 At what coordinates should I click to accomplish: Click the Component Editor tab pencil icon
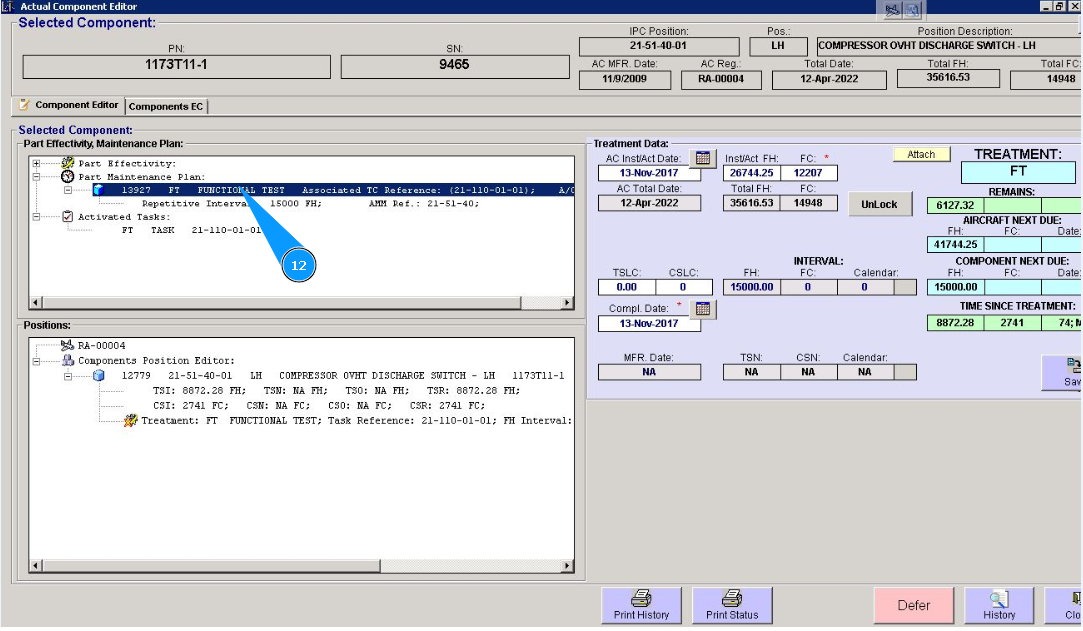click(24, 104)
